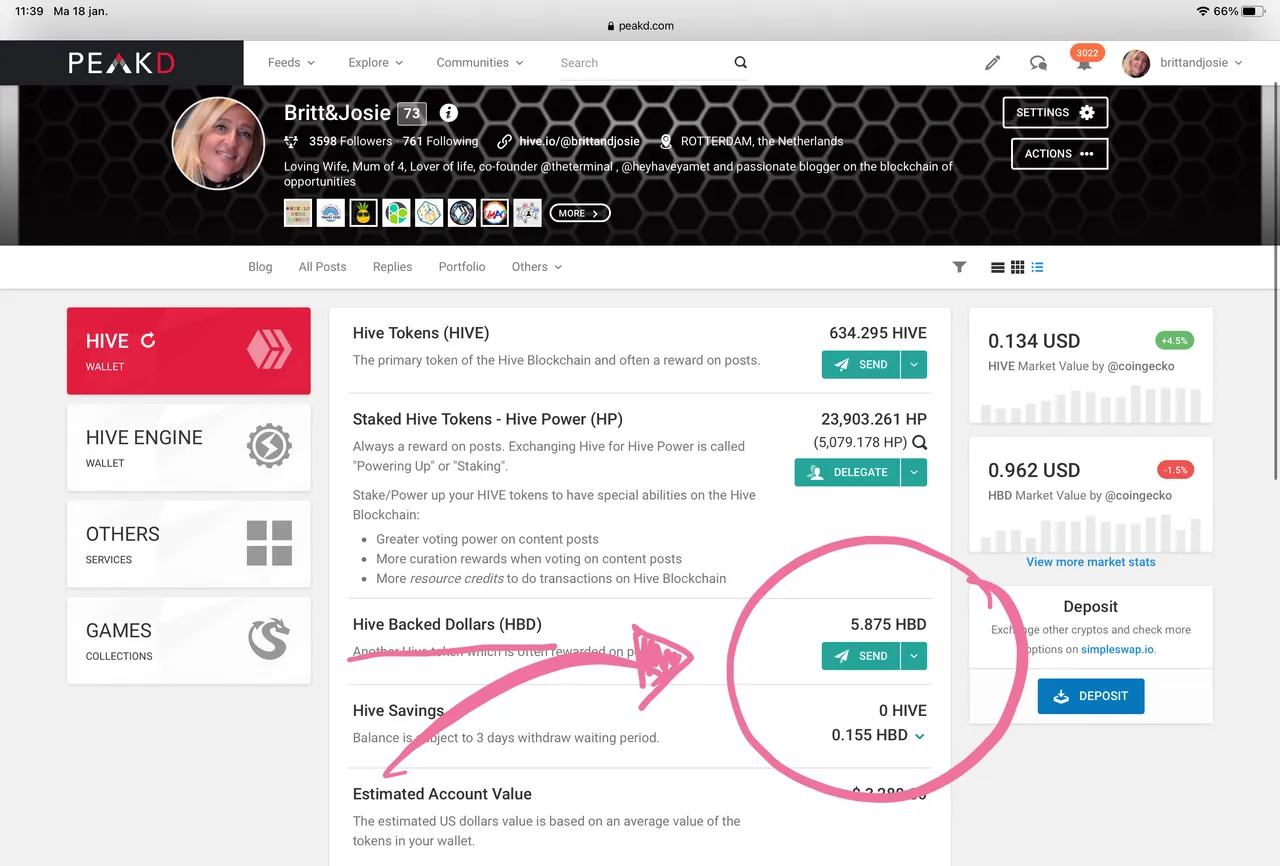Open the All Posts tab
This screenshot has width=1280, height=866.
click(x=322, y=267)
